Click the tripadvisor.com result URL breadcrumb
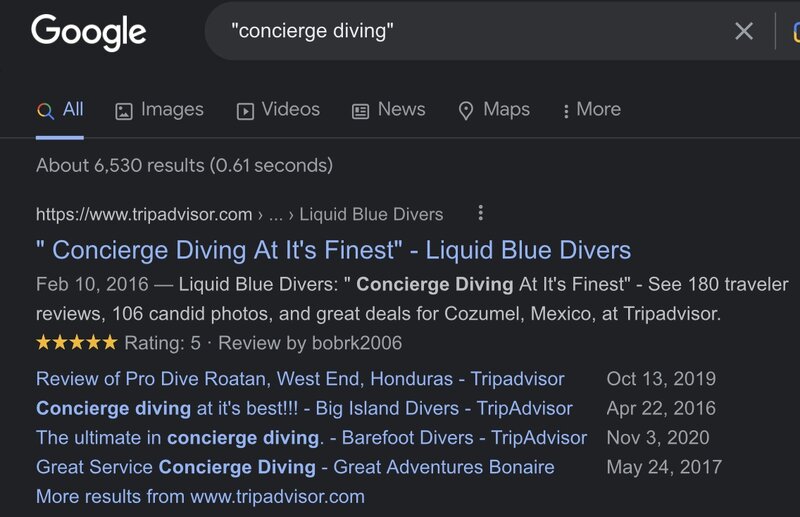800x517 pixels. [239, 214]
